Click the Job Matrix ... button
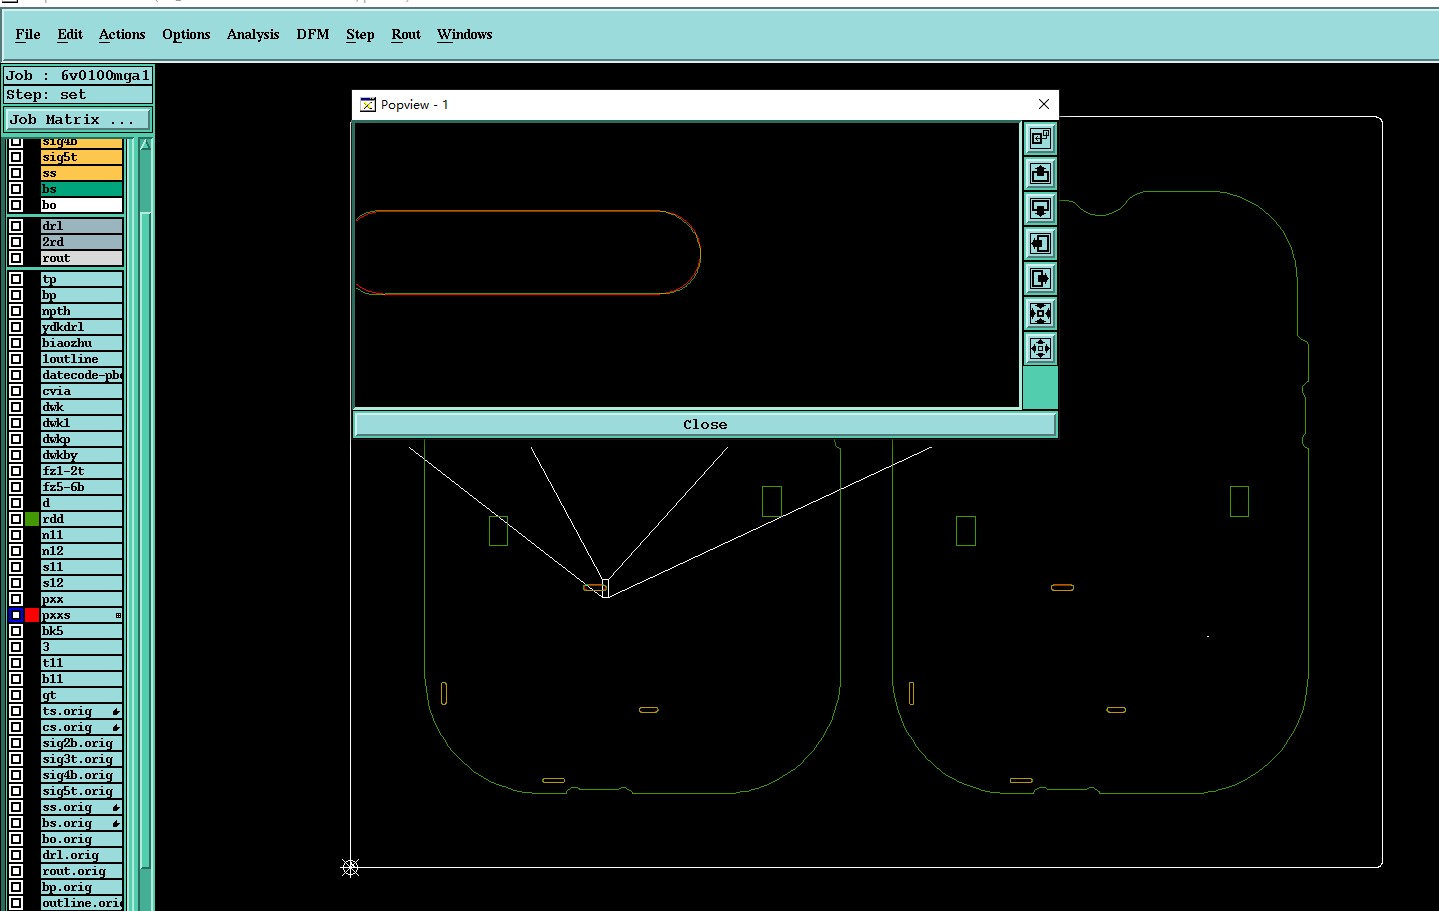1439x911 pixels. tap(77, 120)
